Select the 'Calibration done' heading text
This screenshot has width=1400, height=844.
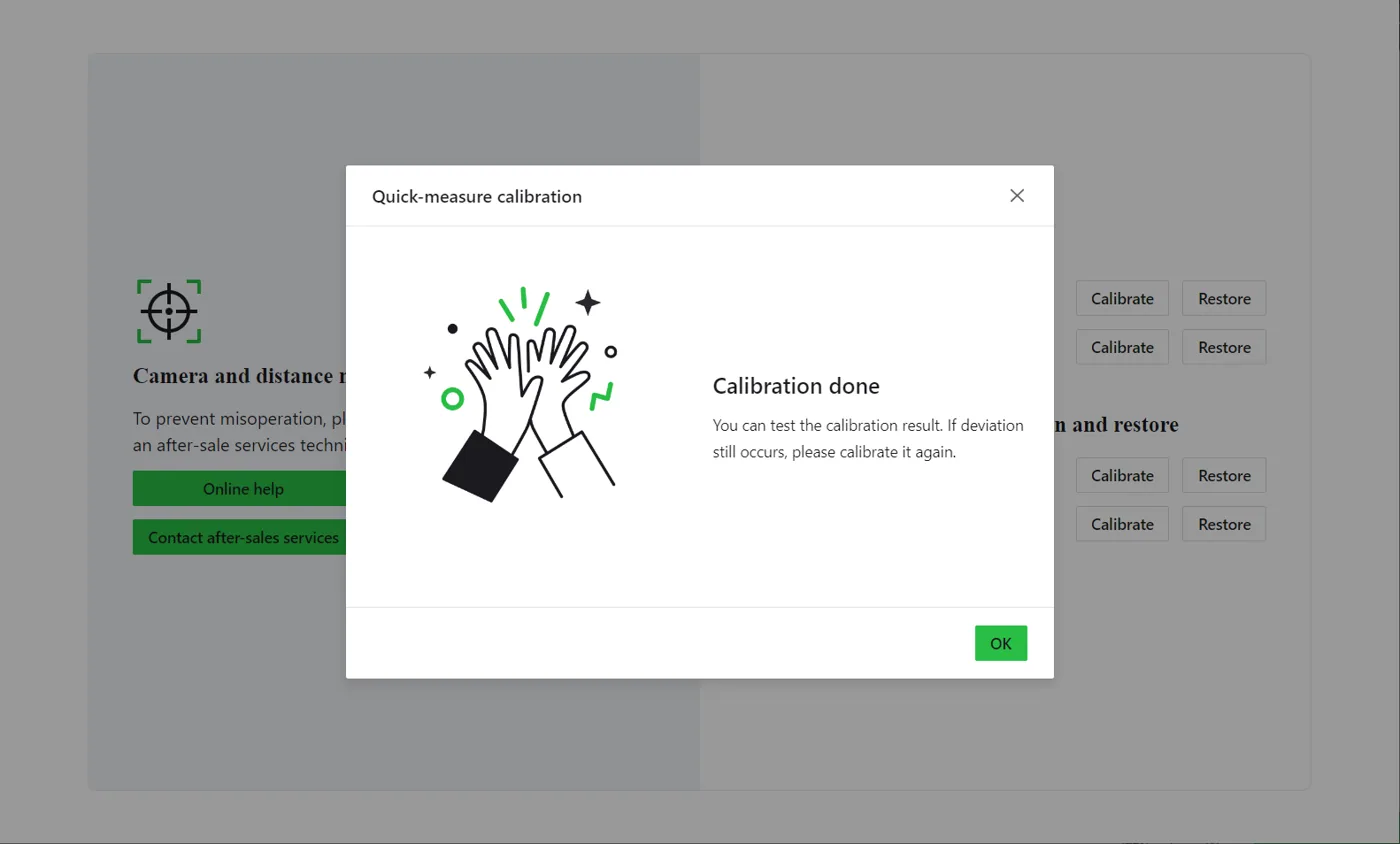pyautogui.click(x=796, y=386)
